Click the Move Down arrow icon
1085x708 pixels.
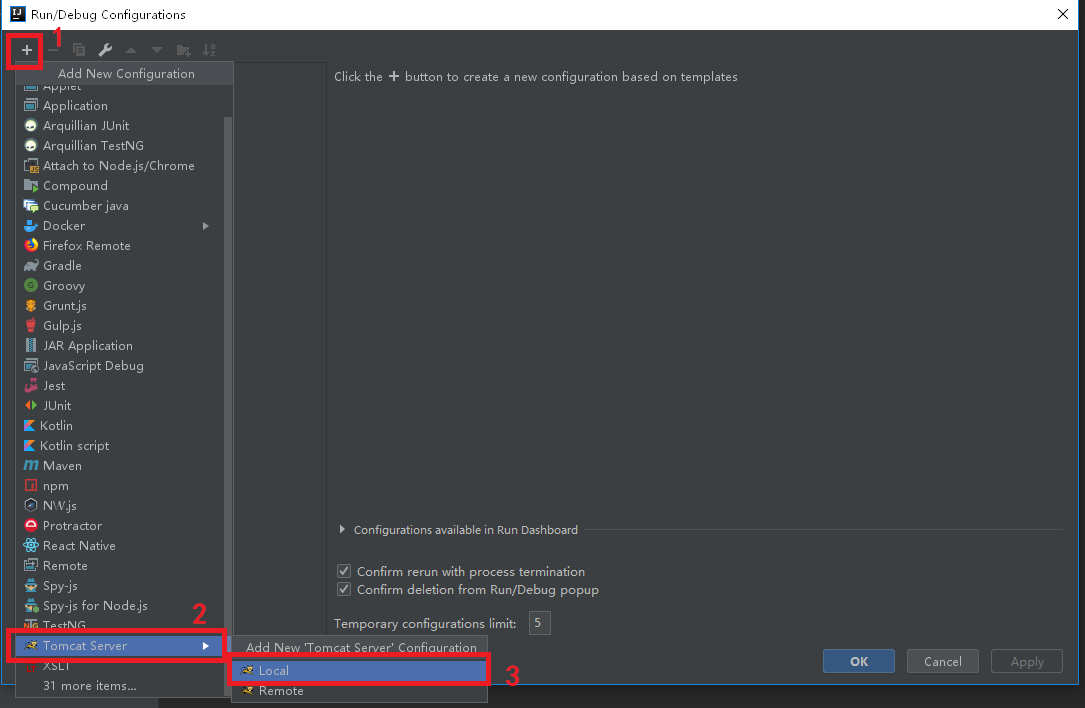[x=157, y=50]
